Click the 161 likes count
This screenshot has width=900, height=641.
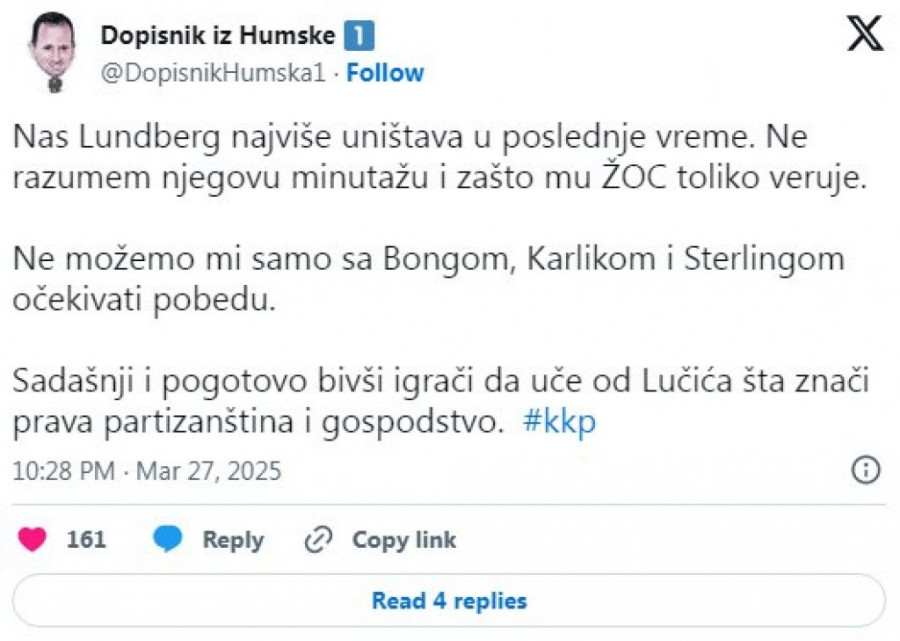click(86, 540)
